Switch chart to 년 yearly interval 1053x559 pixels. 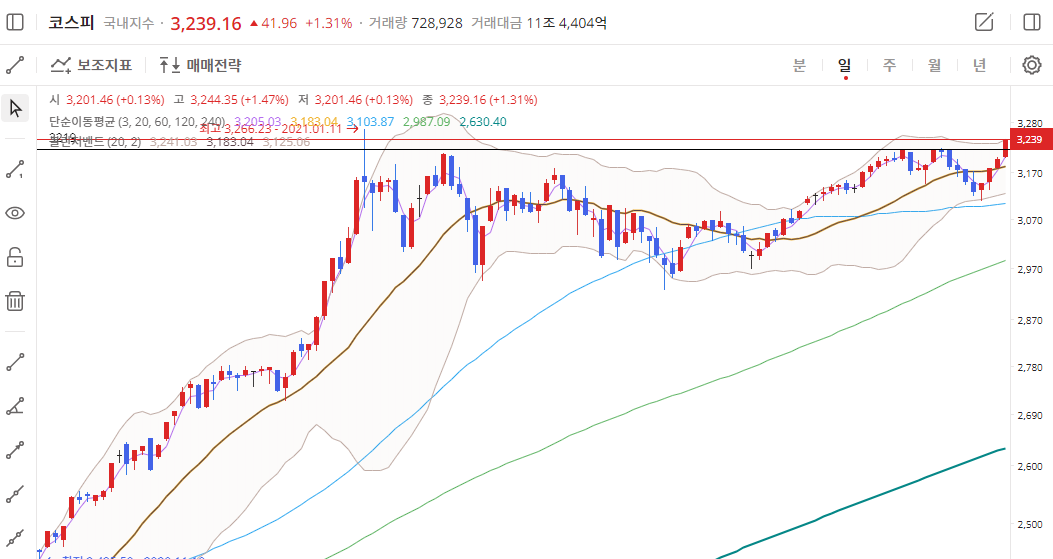point(980,65)
